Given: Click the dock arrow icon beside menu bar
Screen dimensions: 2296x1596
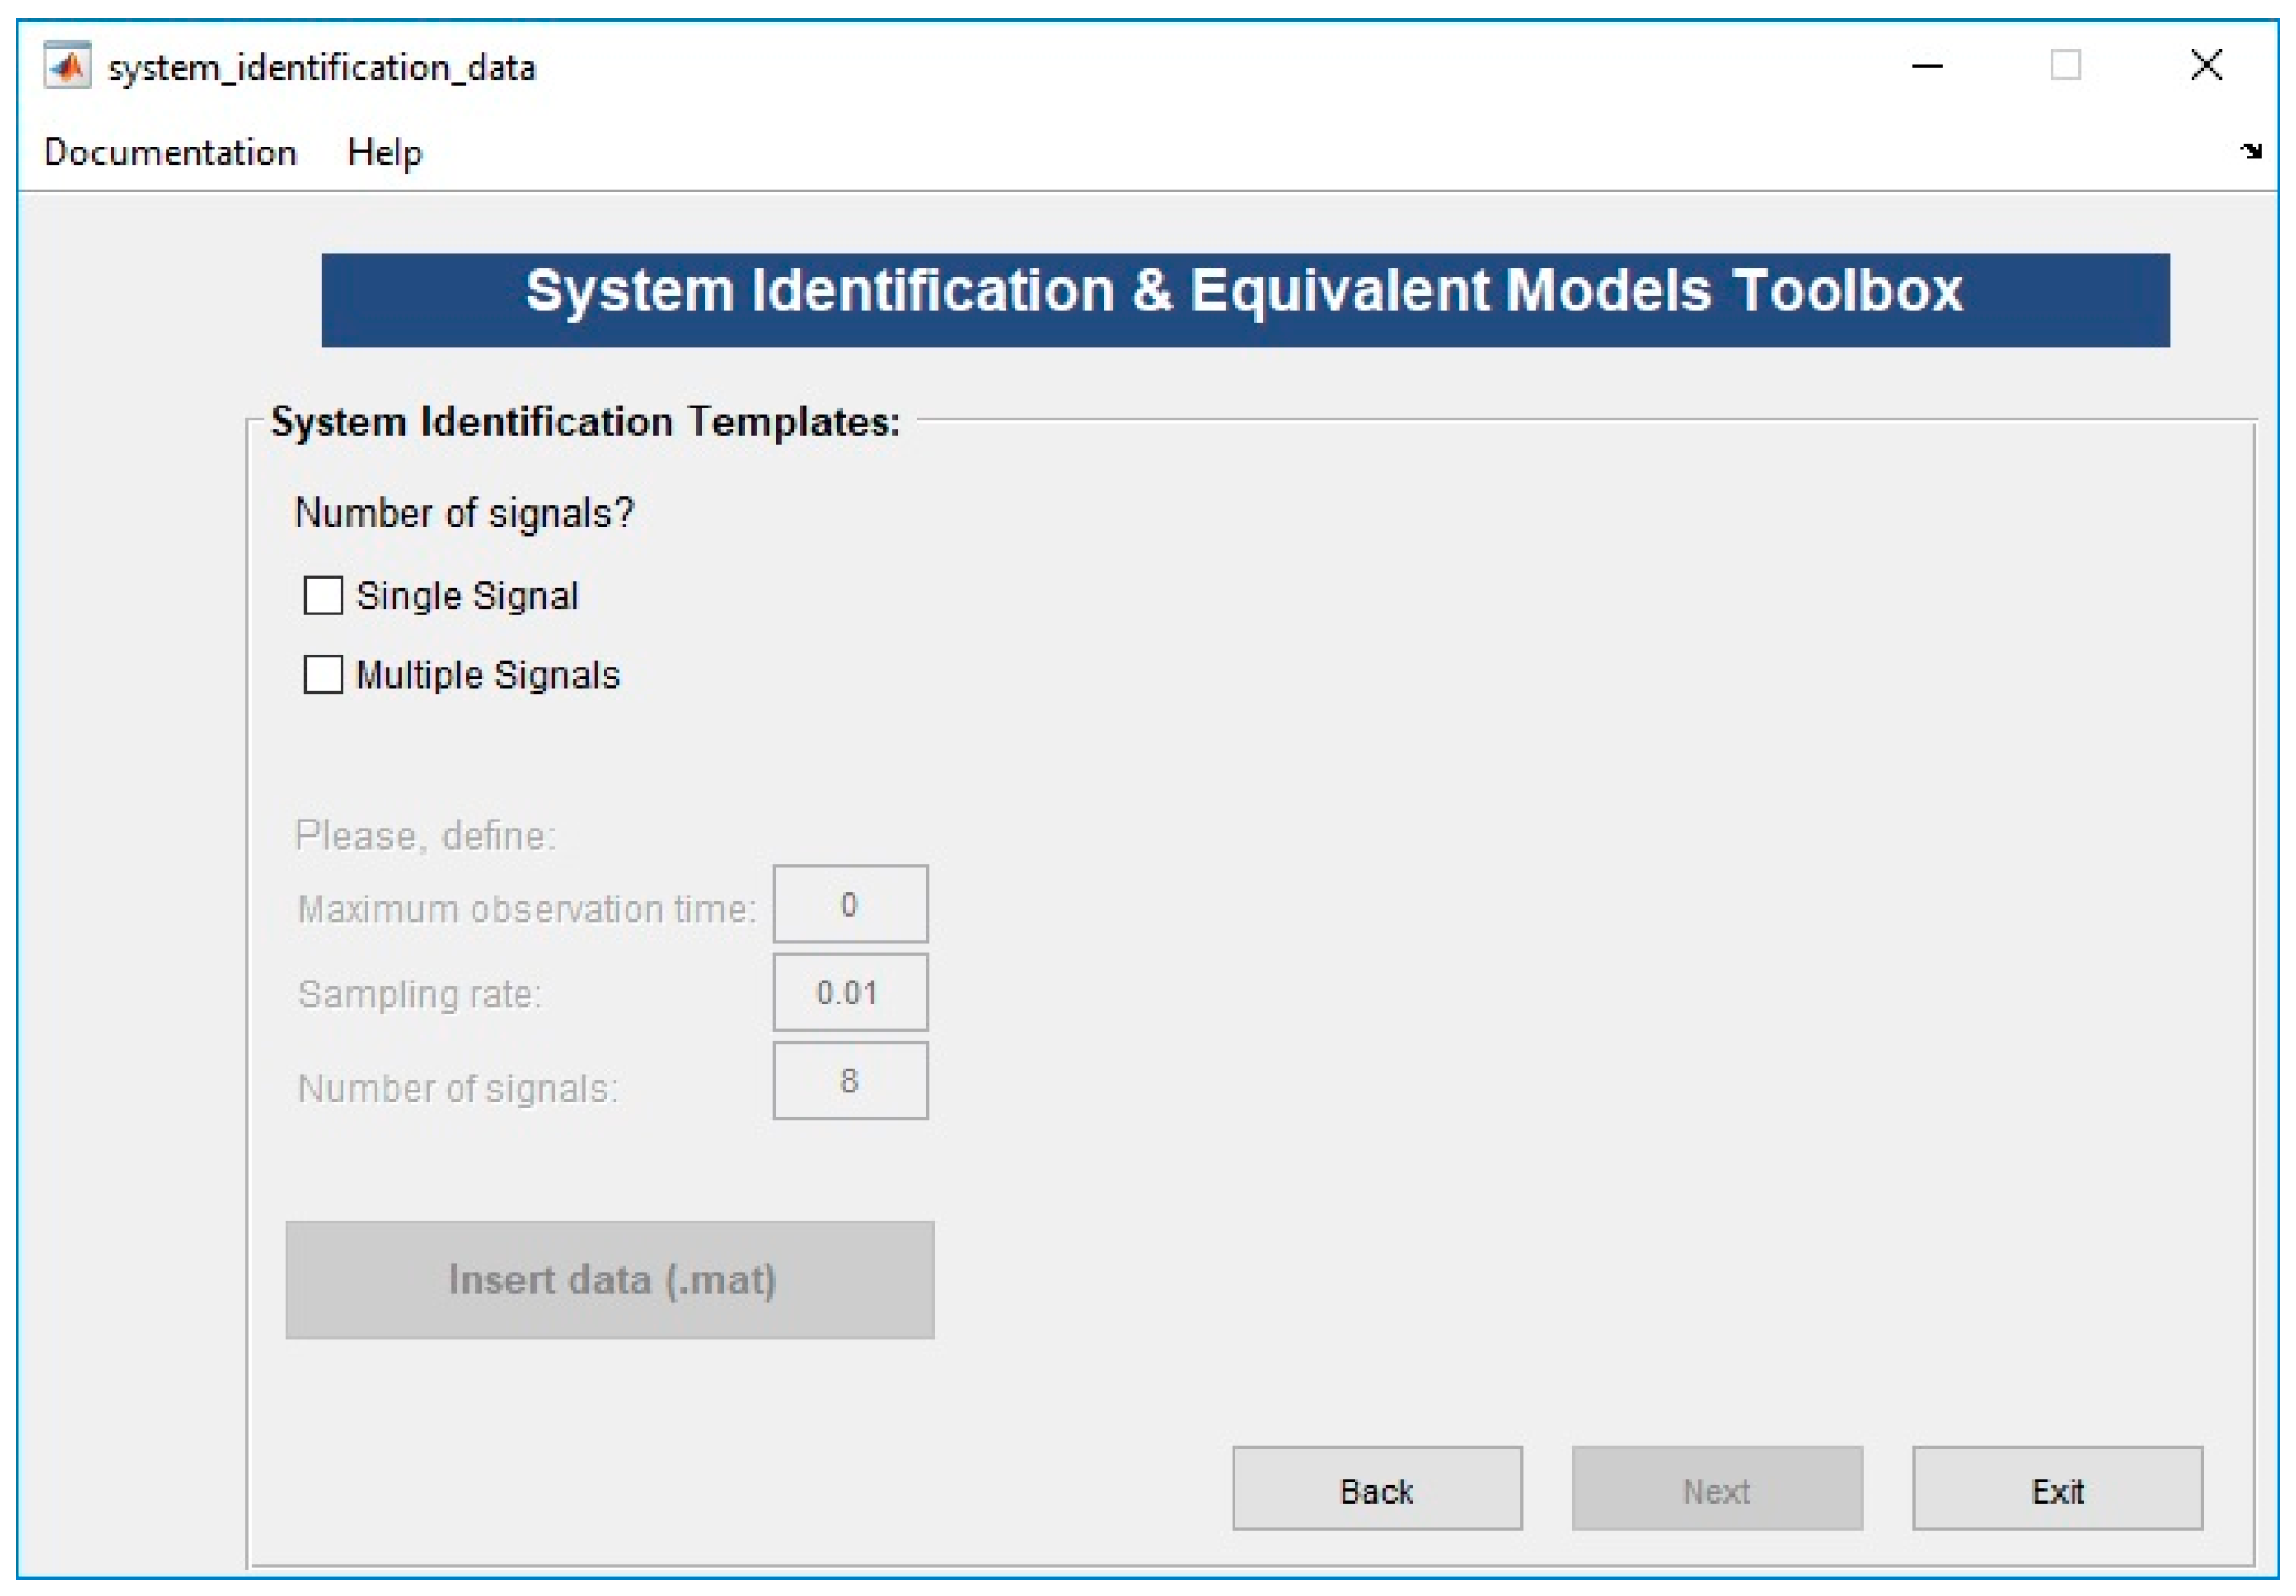Looking at the screenshot, I should [x=2251, y=151].
